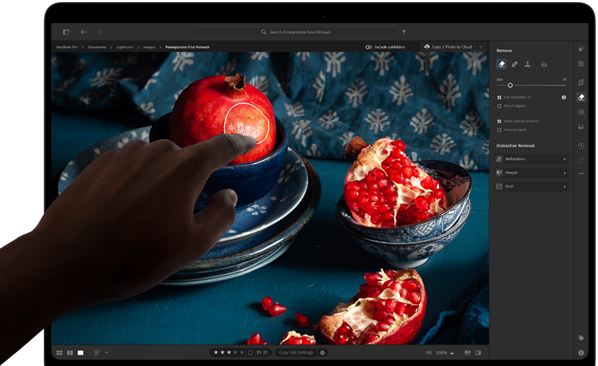
Task: Expand the Reflections section
Action: [x=531, y=159]
